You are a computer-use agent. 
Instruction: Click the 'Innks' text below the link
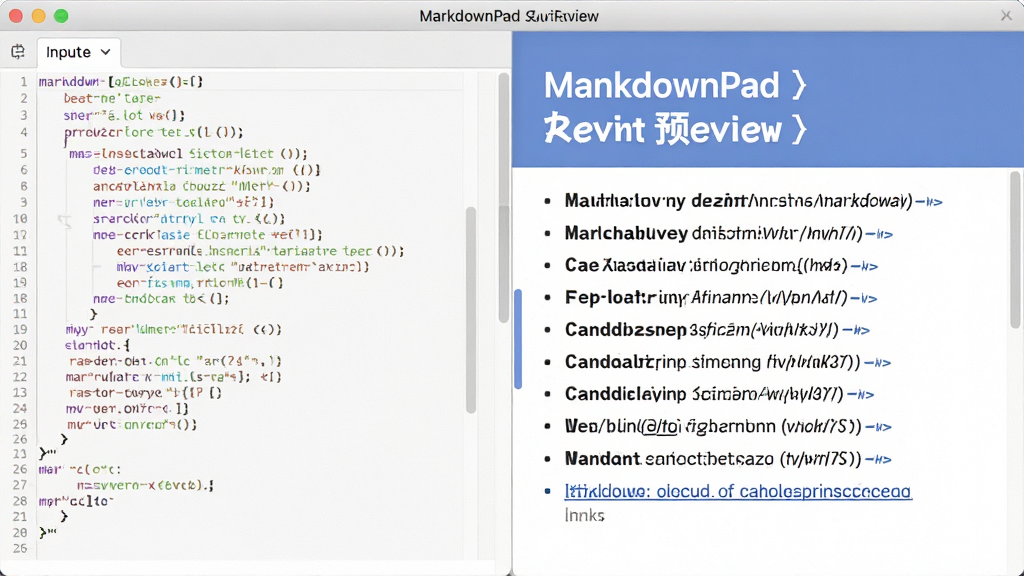pos(584,515)
